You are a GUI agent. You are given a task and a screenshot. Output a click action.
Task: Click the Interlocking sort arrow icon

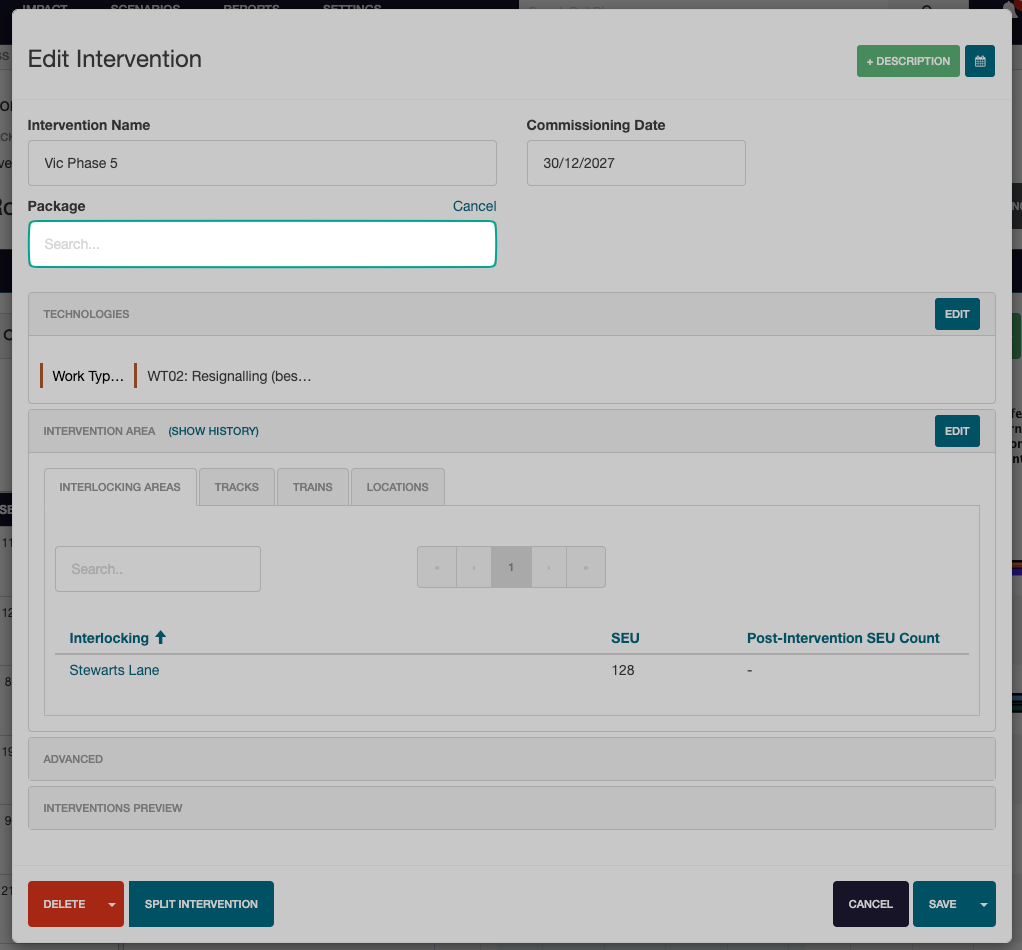(161, 638)
